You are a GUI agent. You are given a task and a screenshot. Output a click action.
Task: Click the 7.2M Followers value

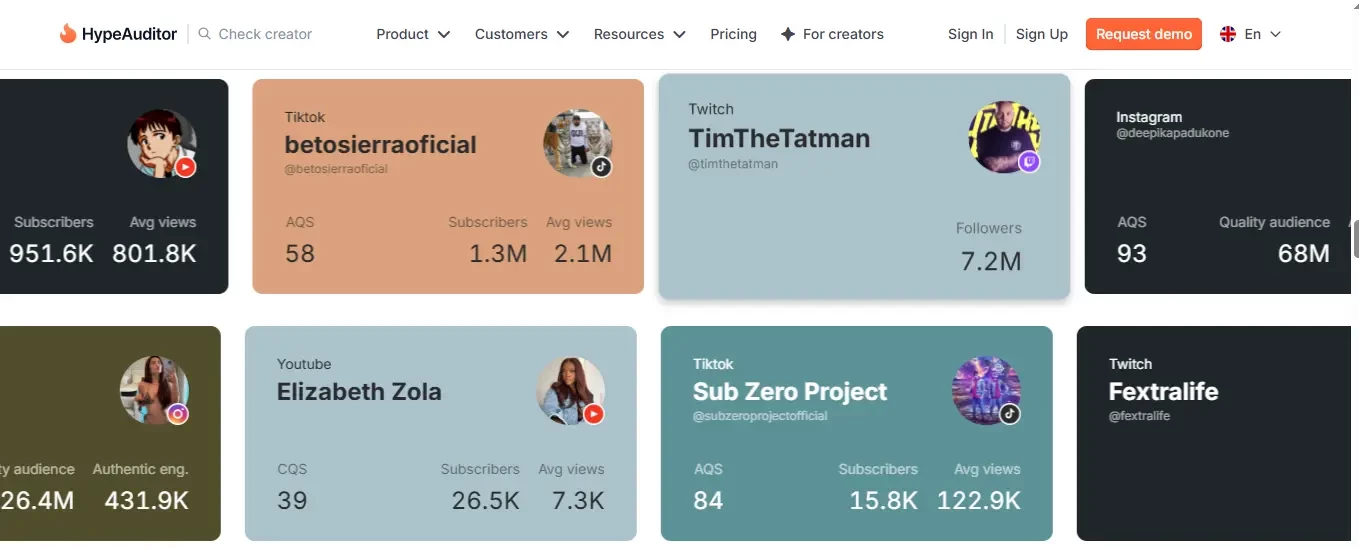[991, 262]
